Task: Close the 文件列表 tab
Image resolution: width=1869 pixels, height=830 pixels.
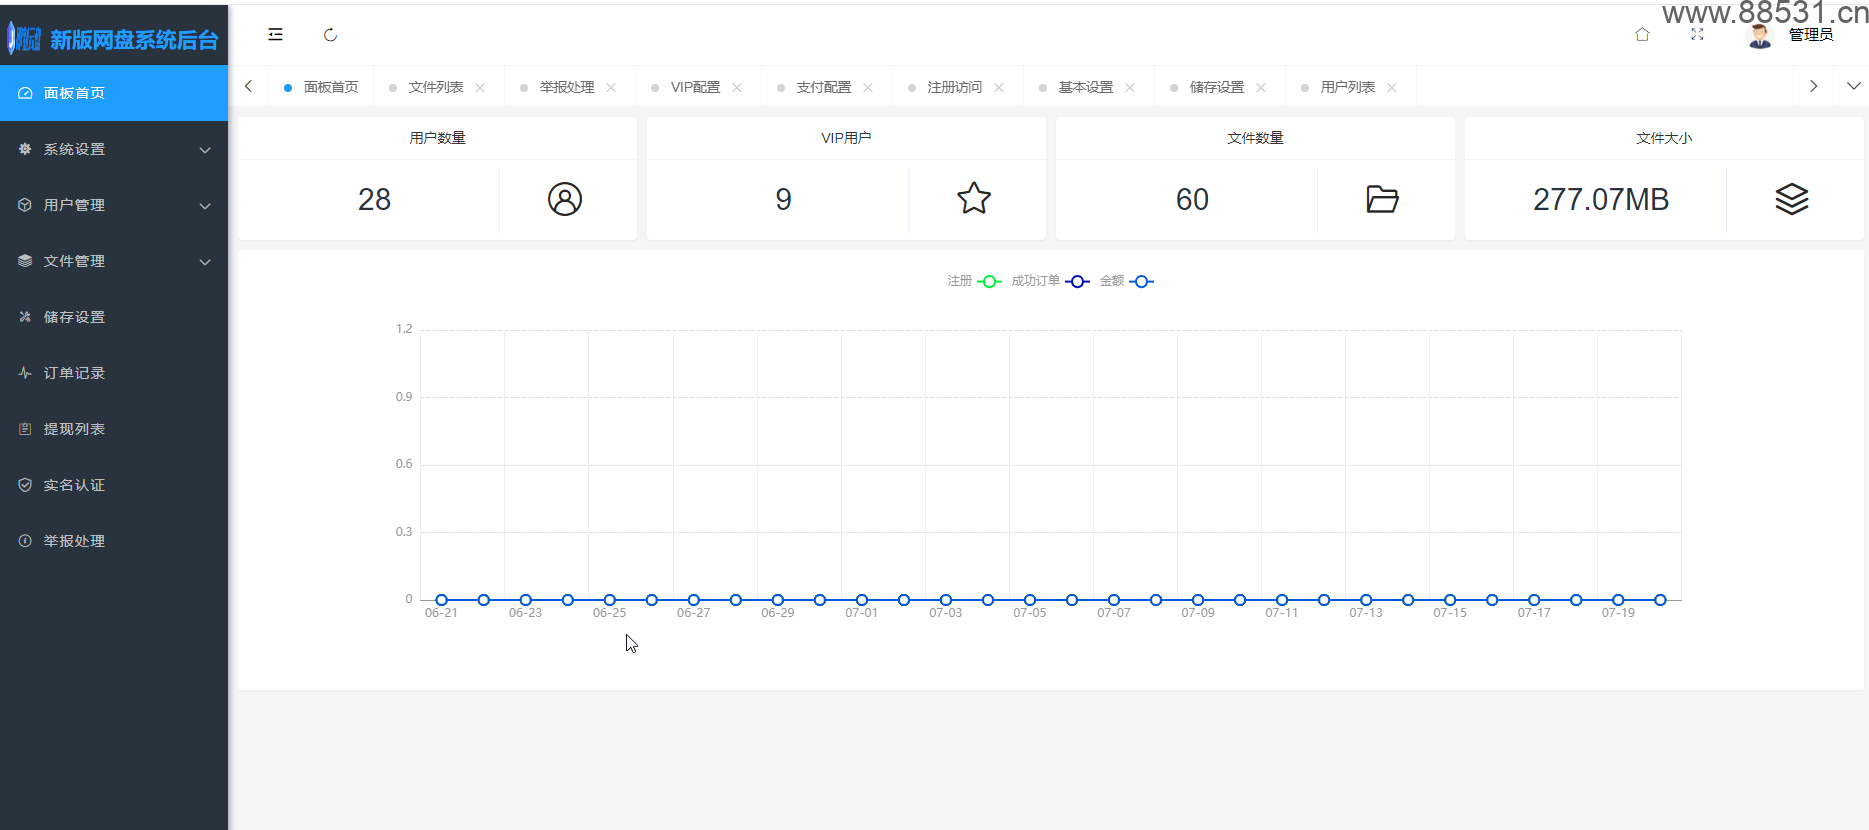Action: tap(480, 88)
